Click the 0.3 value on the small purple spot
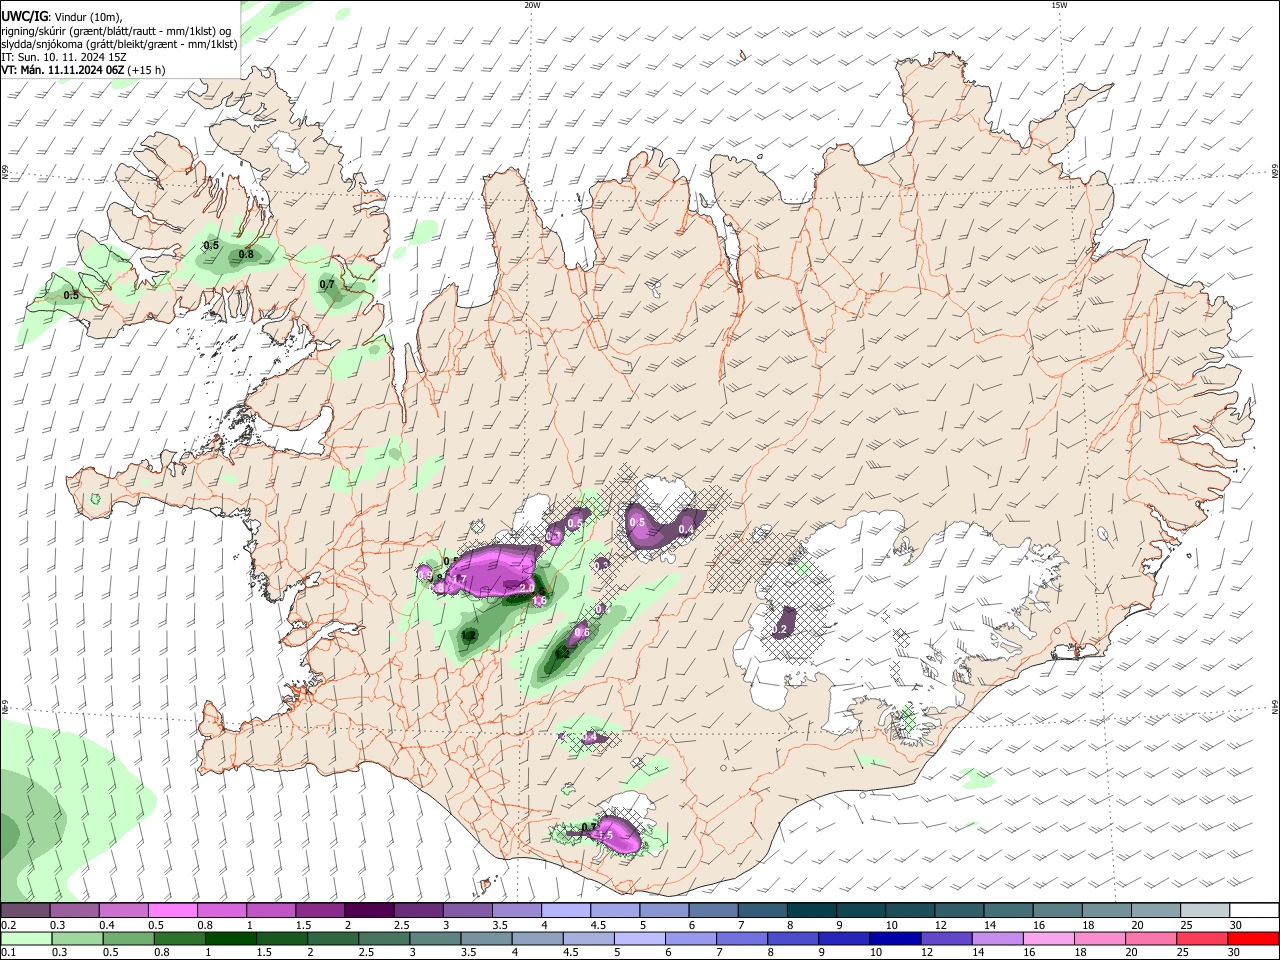The image size is (1280, 960). (x=601, y=564)
